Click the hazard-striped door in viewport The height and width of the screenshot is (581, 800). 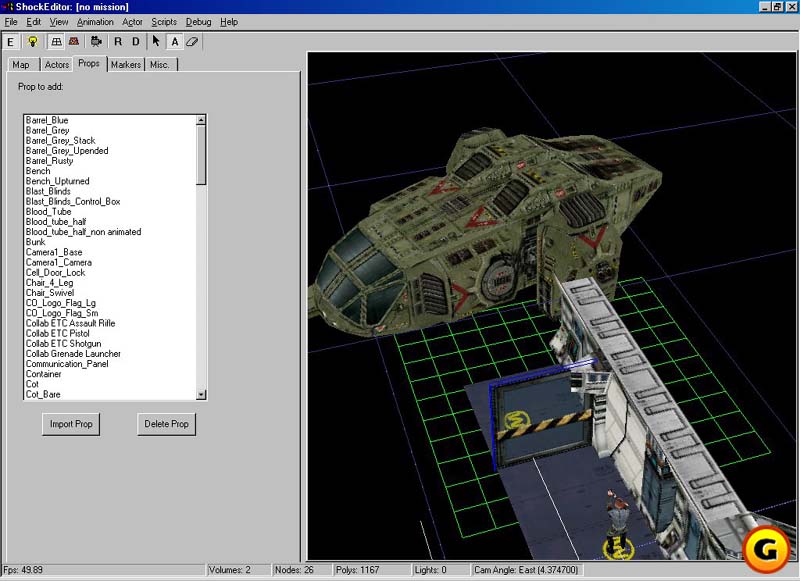click(x=543, y=421)
